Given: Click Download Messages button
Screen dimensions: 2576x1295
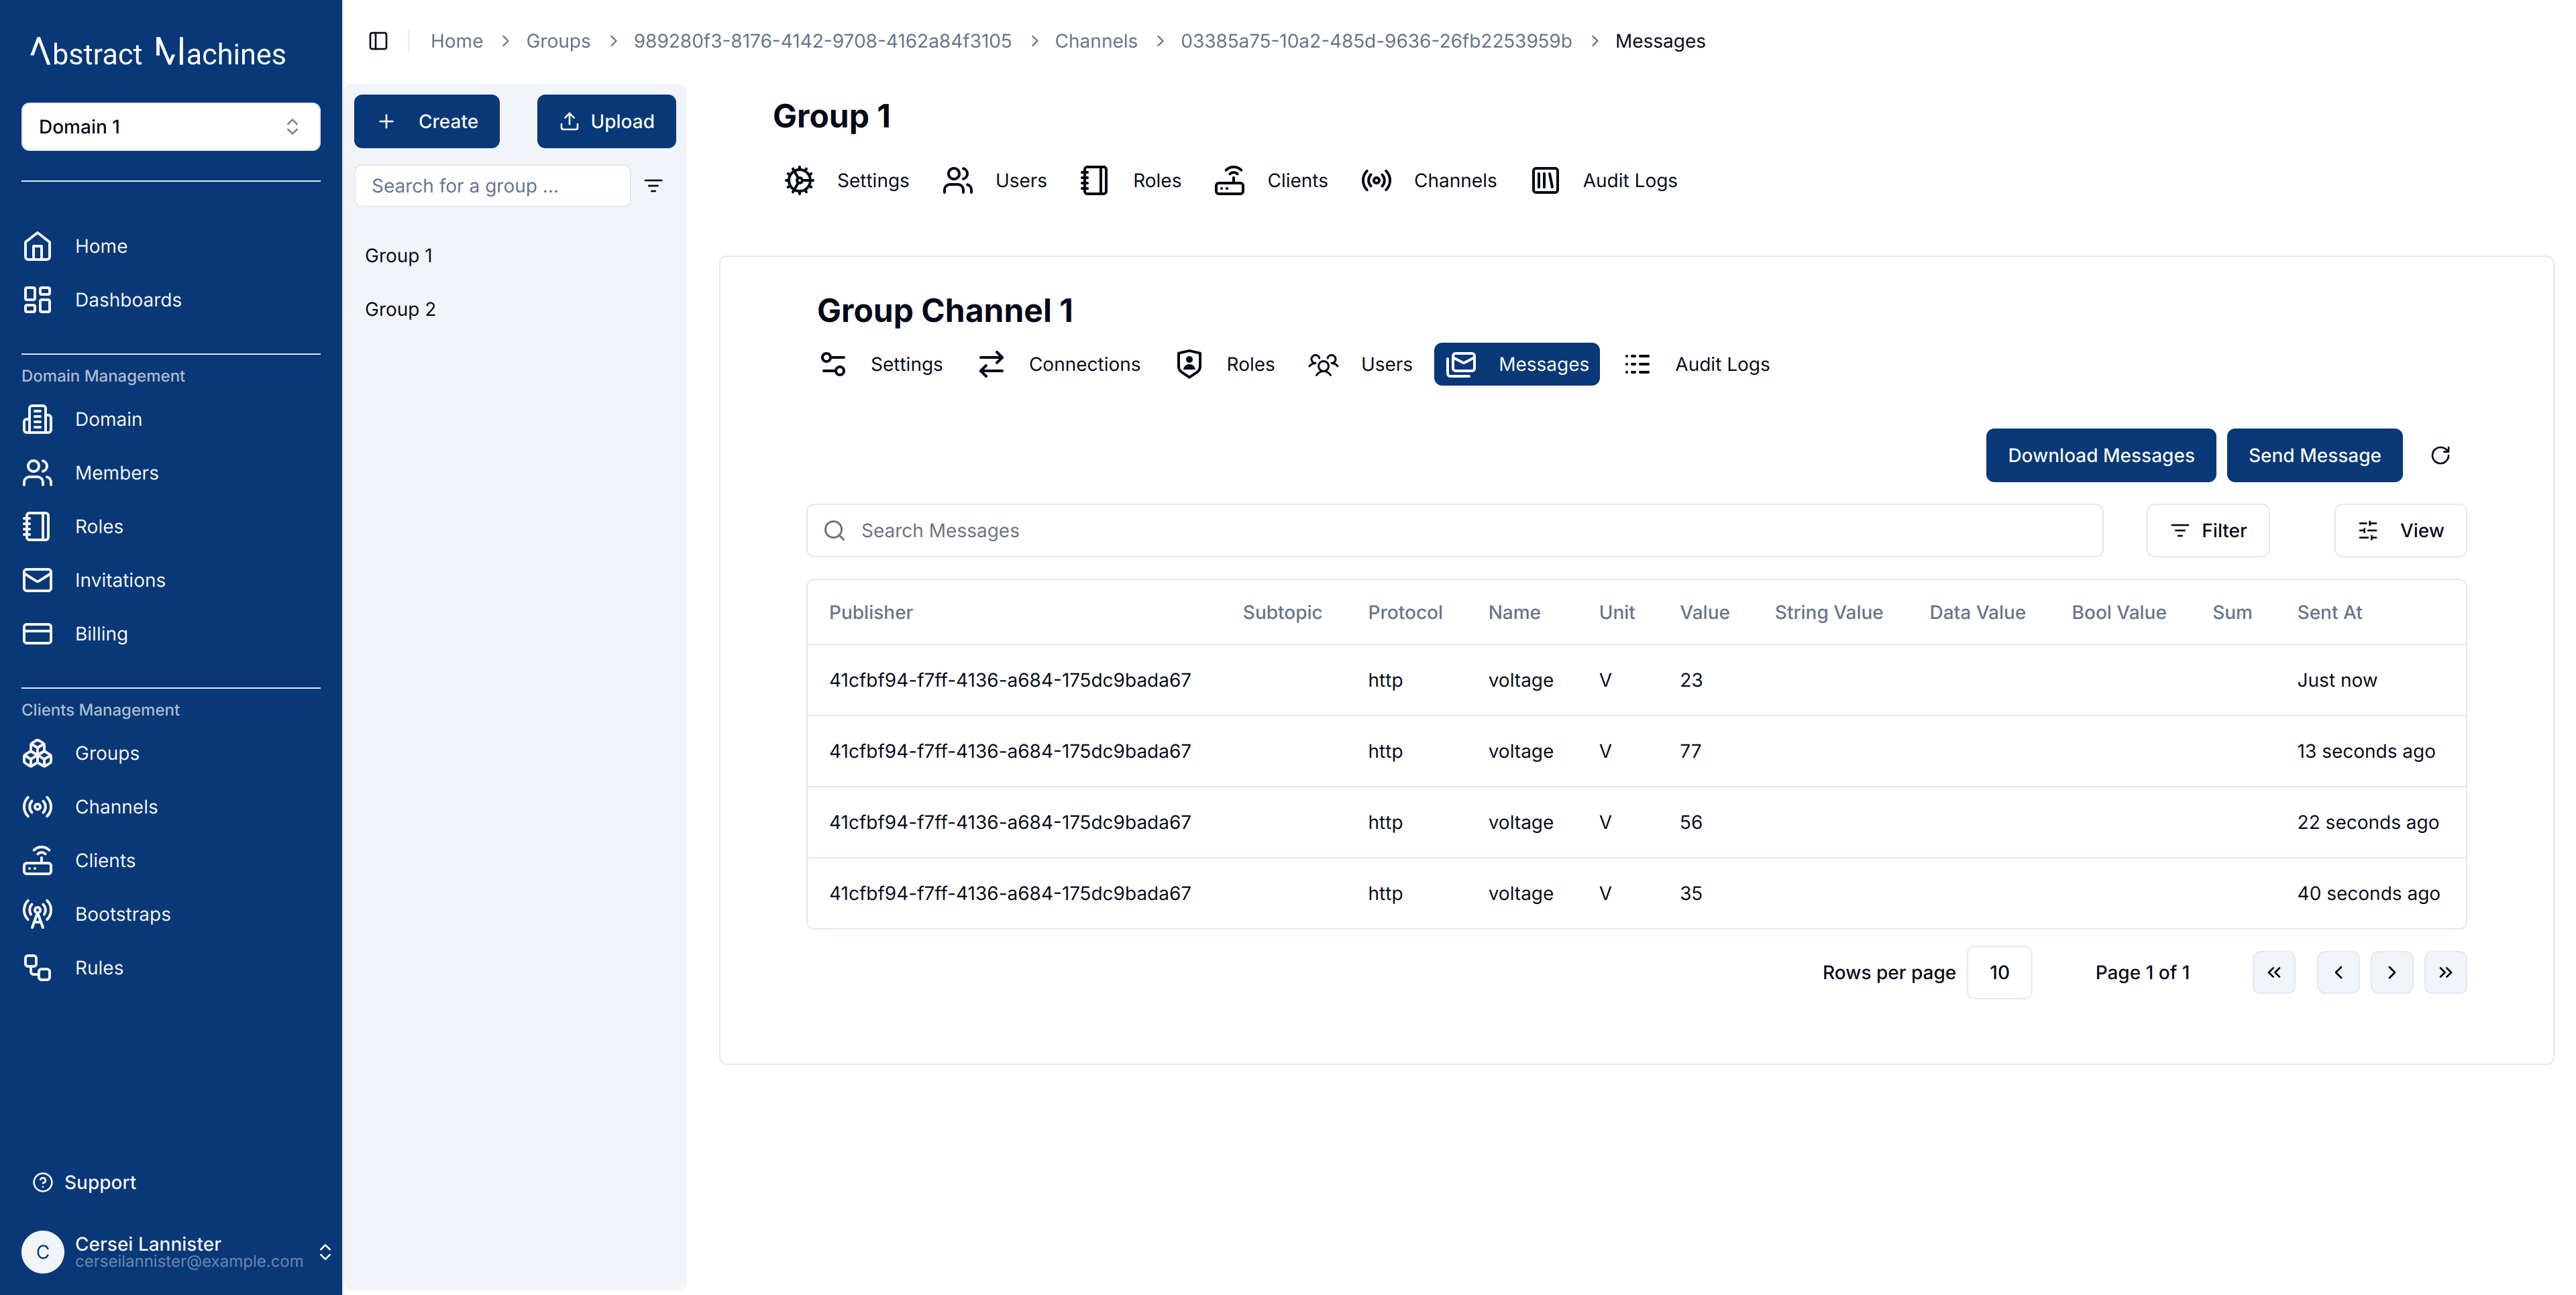Looking at the screenshot, I should click(2101, 455).
